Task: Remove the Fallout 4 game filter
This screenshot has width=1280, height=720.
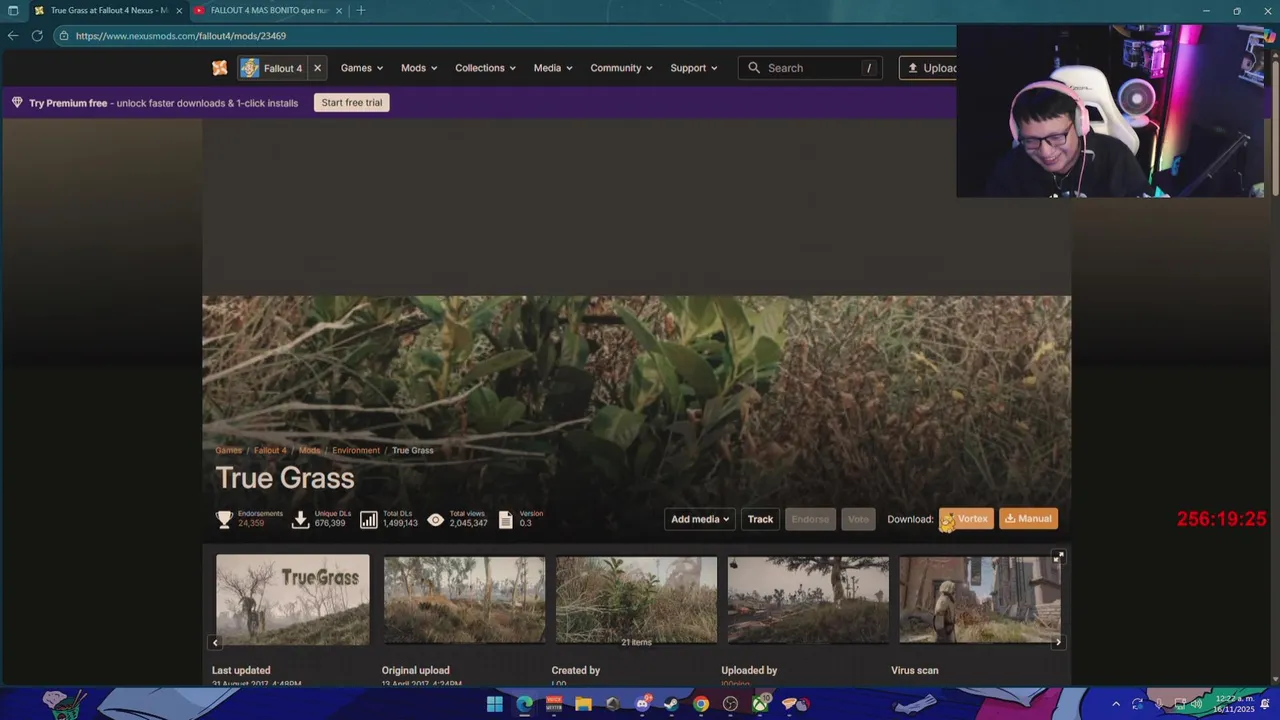Action: pyautogui.click(x=317, y=68)
